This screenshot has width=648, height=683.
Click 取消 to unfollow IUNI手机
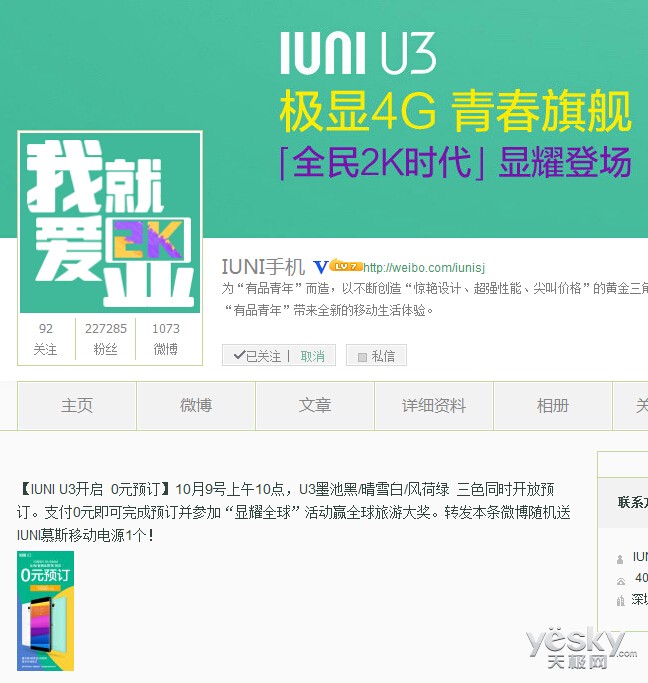pos(312,356)
